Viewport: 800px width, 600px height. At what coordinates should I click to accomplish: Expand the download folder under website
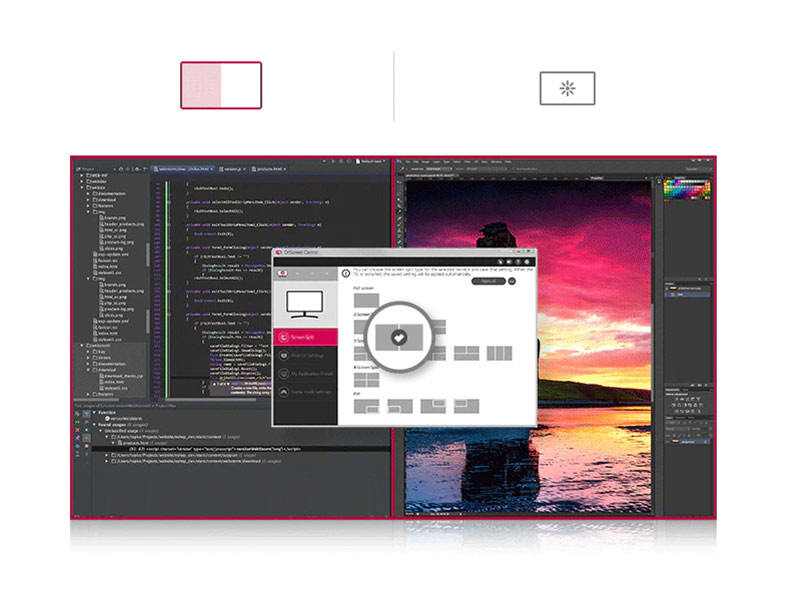[x=88, y=199]
